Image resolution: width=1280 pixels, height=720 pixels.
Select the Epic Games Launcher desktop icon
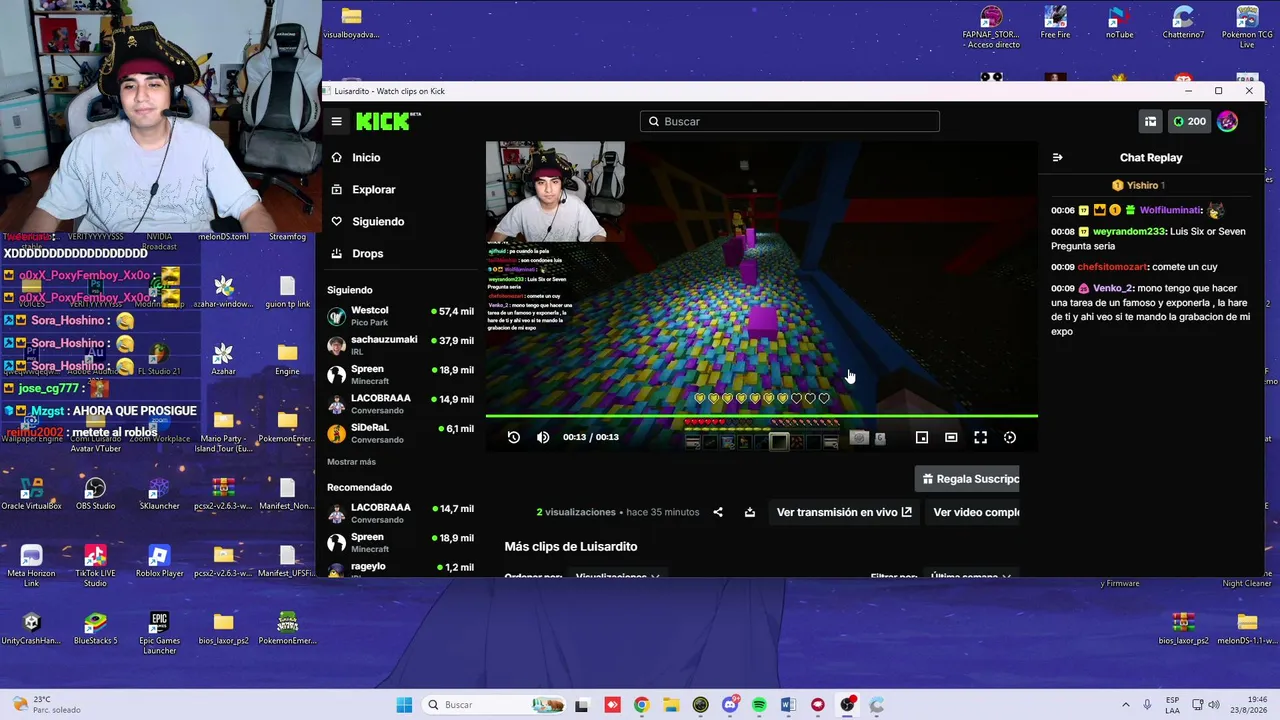click(159, 632)
